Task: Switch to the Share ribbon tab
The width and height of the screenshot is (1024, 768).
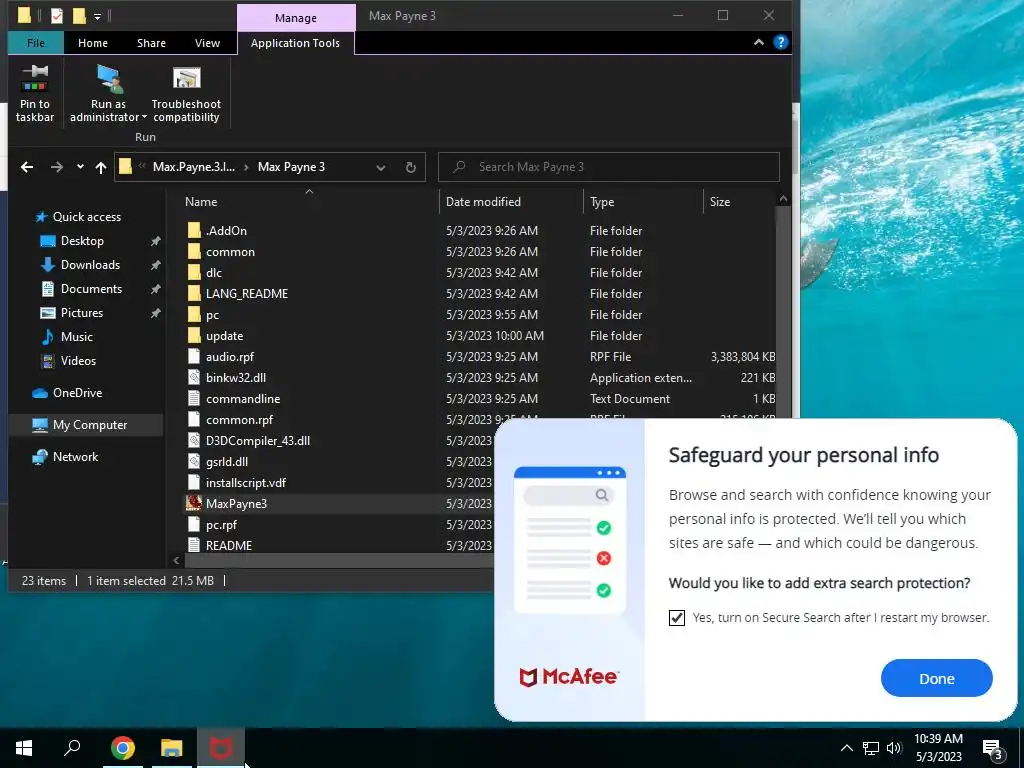Action: point(152,42)
